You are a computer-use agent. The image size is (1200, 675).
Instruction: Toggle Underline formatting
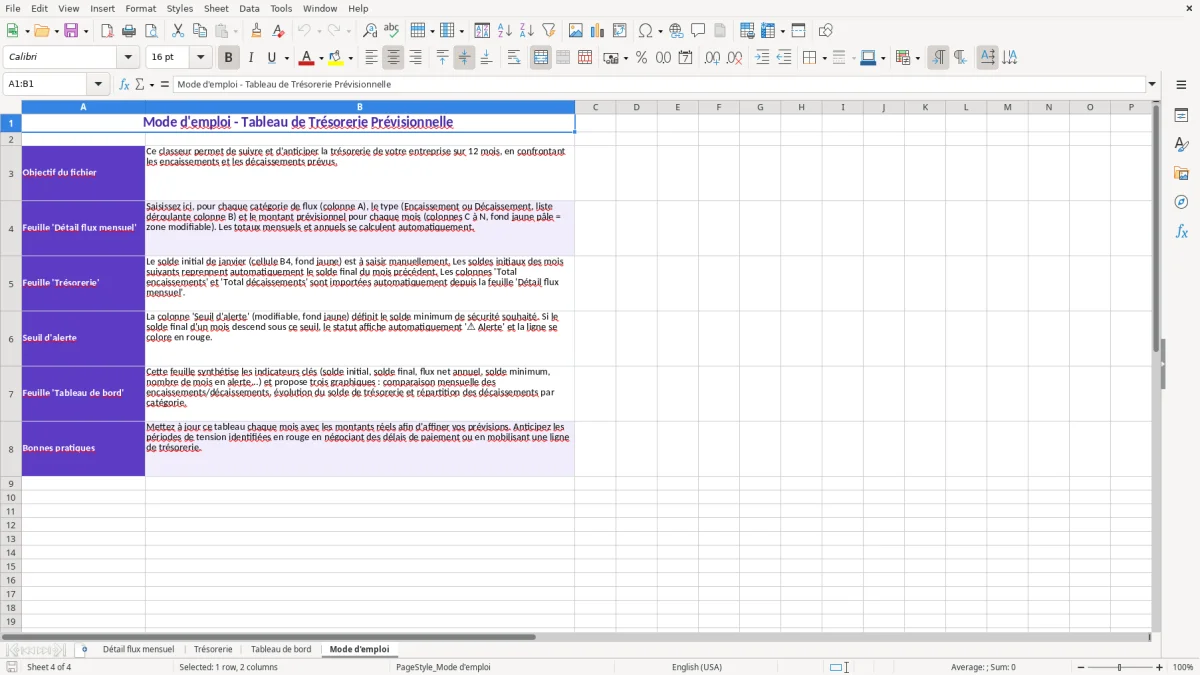tap(271, 58)
